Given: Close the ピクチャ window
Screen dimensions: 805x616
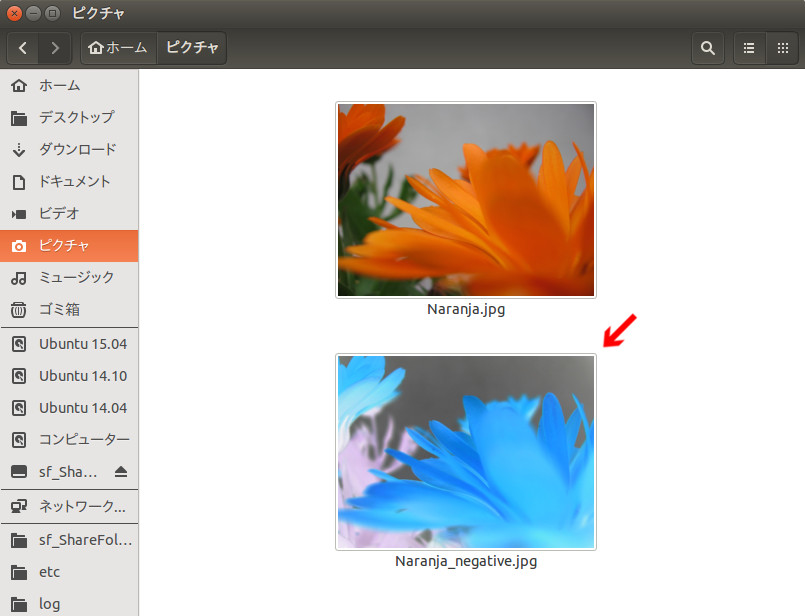Looking at the screenshot, I should coord(14,13).
